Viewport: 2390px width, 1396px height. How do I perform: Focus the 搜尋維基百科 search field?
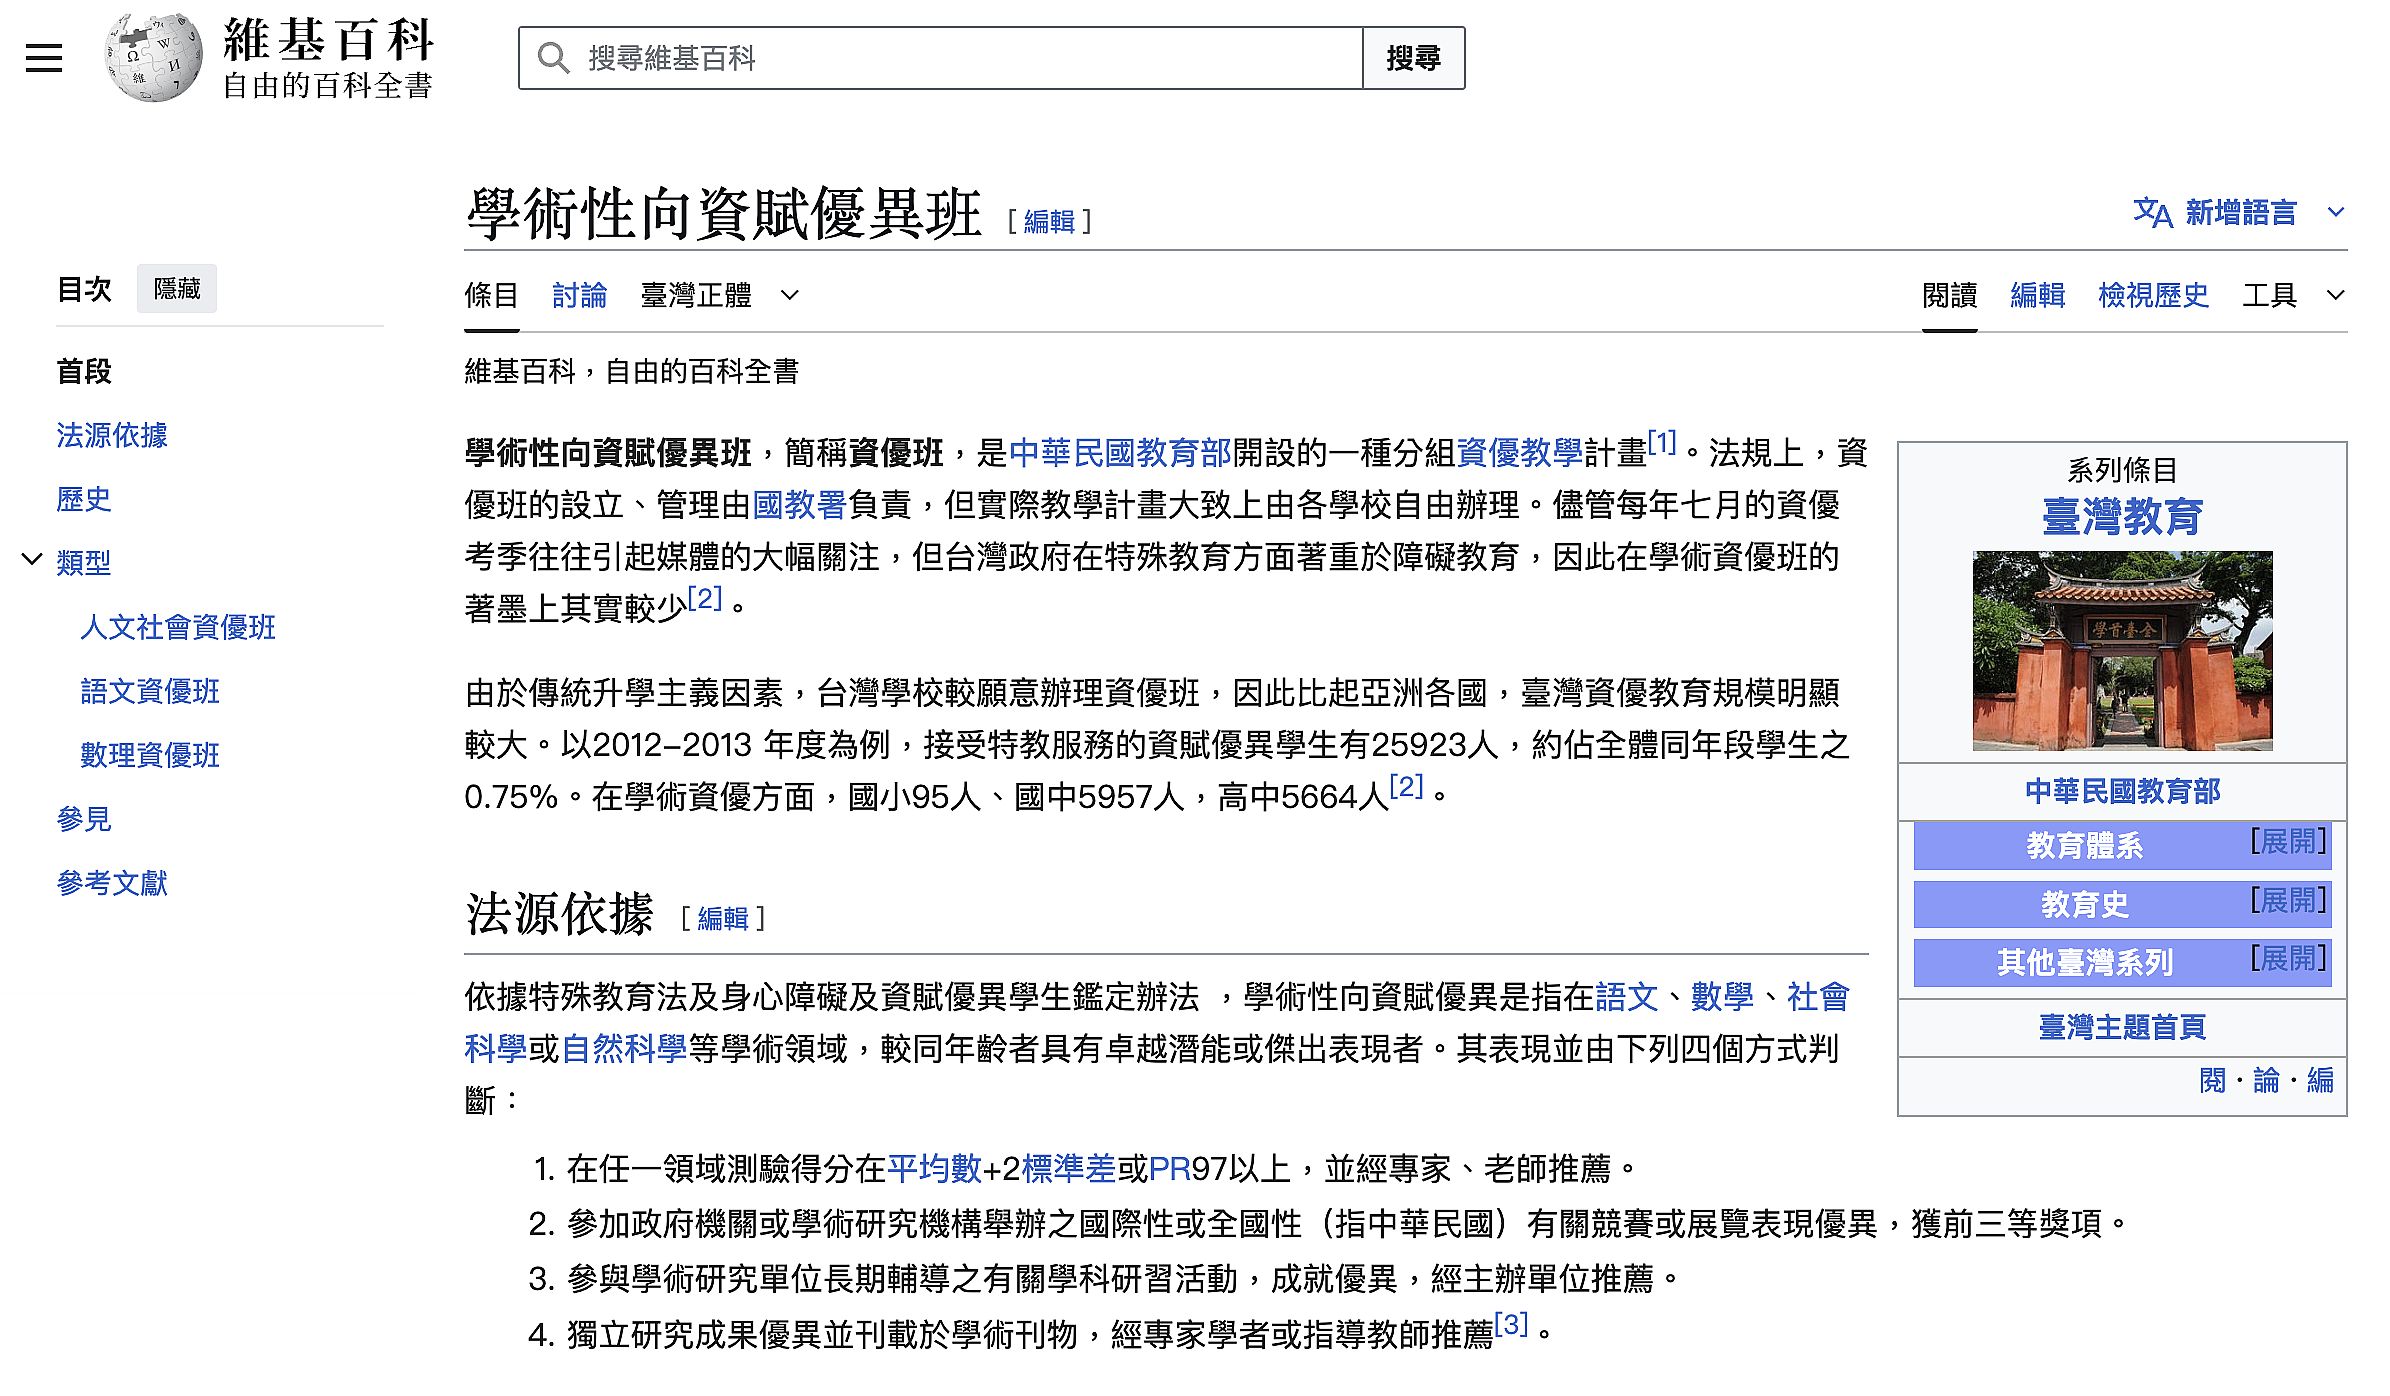[960, 58]
